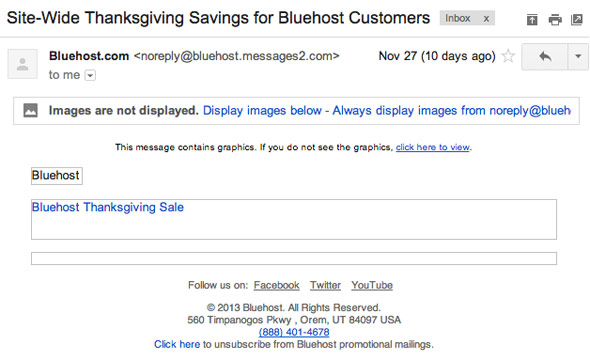
Task: Open the Twitter link
Action: (x=325, y=285)
